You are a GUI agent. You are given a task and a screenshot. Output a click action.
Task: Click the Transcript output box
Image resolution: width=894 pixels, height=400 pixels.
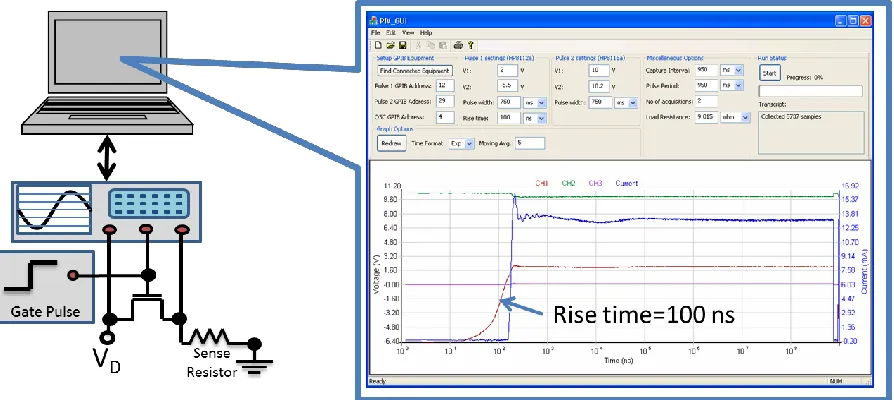tap(810, 132)
